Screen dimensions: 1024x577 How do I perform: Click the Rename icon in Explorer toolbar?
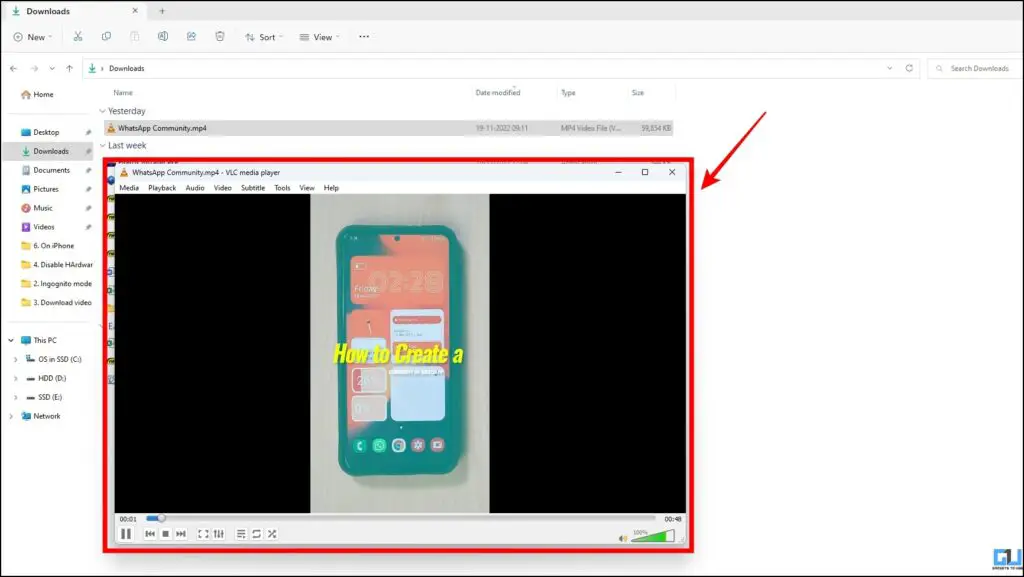pyautogui.click(x=163, y=37)
